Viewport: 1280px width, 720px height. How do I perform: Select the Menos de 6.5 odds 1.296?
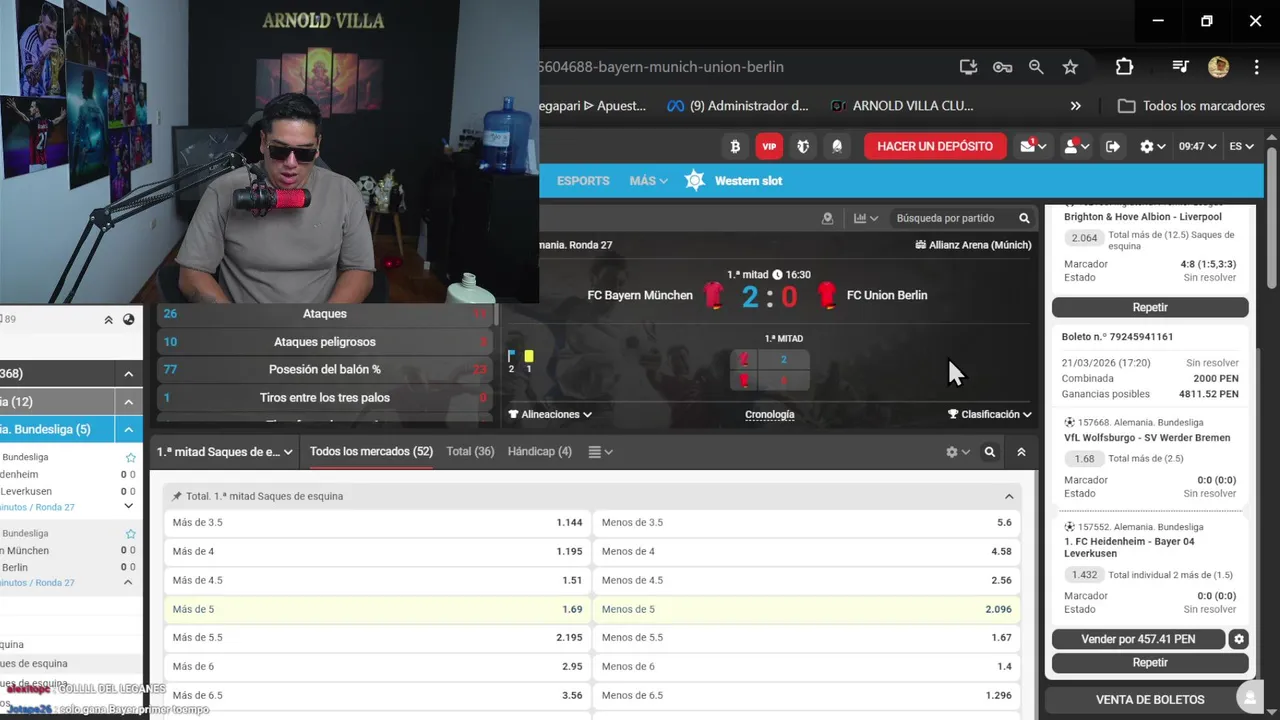point(807,695)
